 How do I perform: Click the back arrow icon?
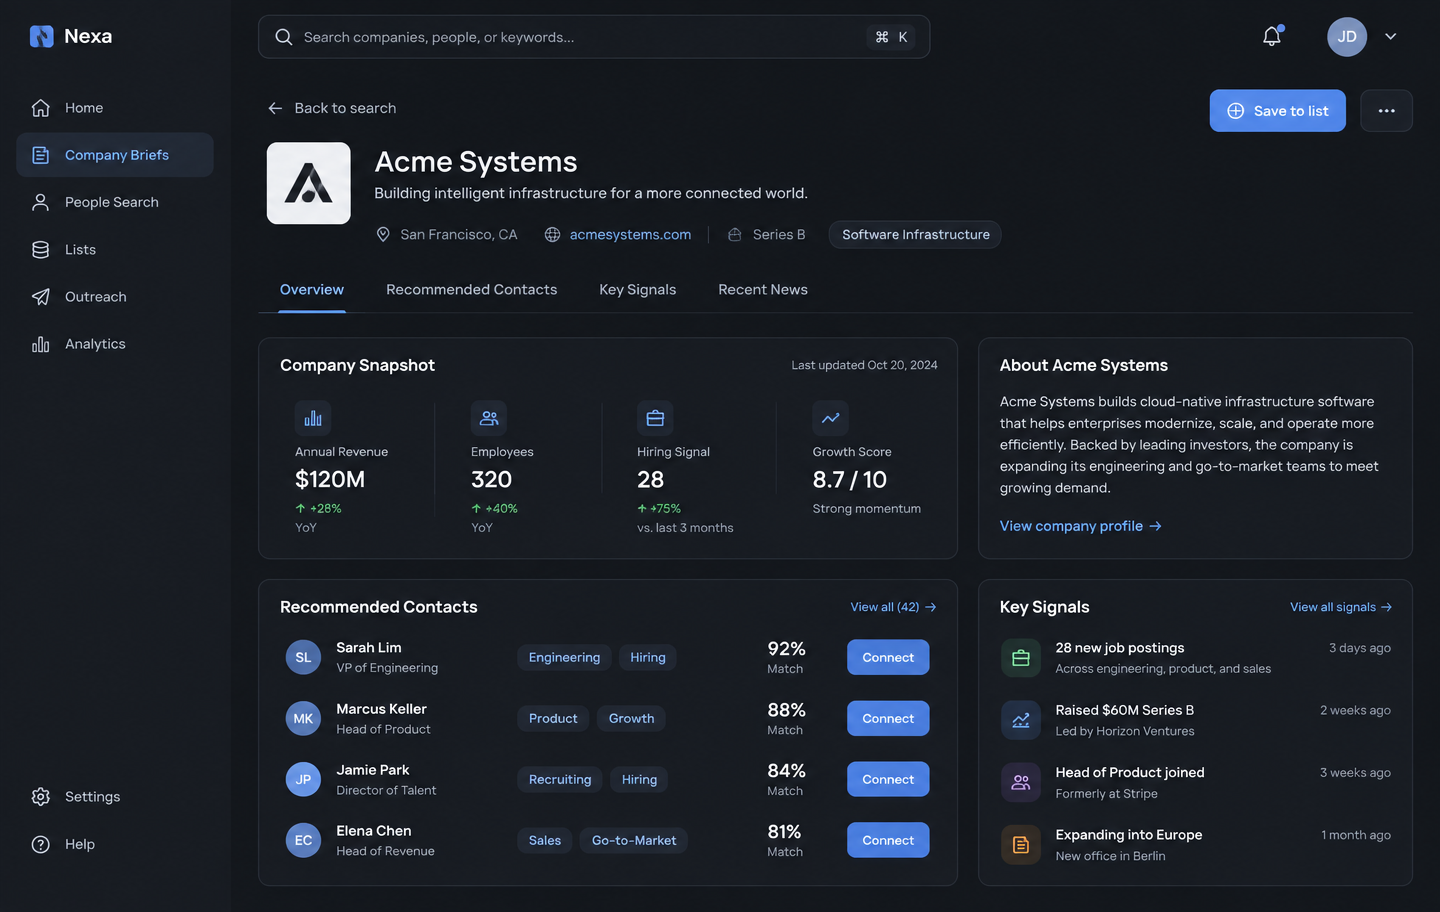pos(275,108)
